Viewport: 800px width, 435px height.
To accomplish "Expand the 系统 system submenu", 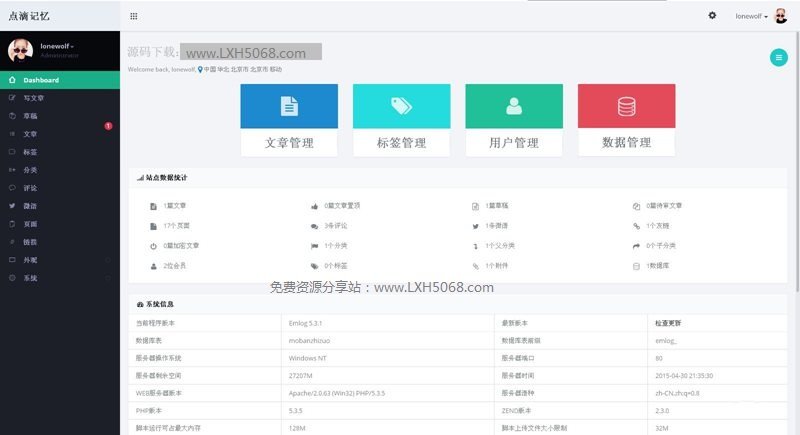I will click(60, 278).
